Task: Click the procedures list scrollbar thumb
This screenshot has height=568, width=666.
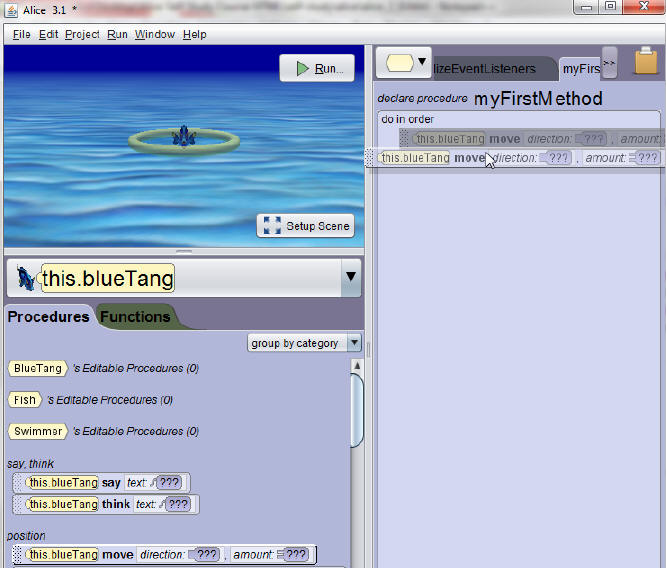Action: 357,410
